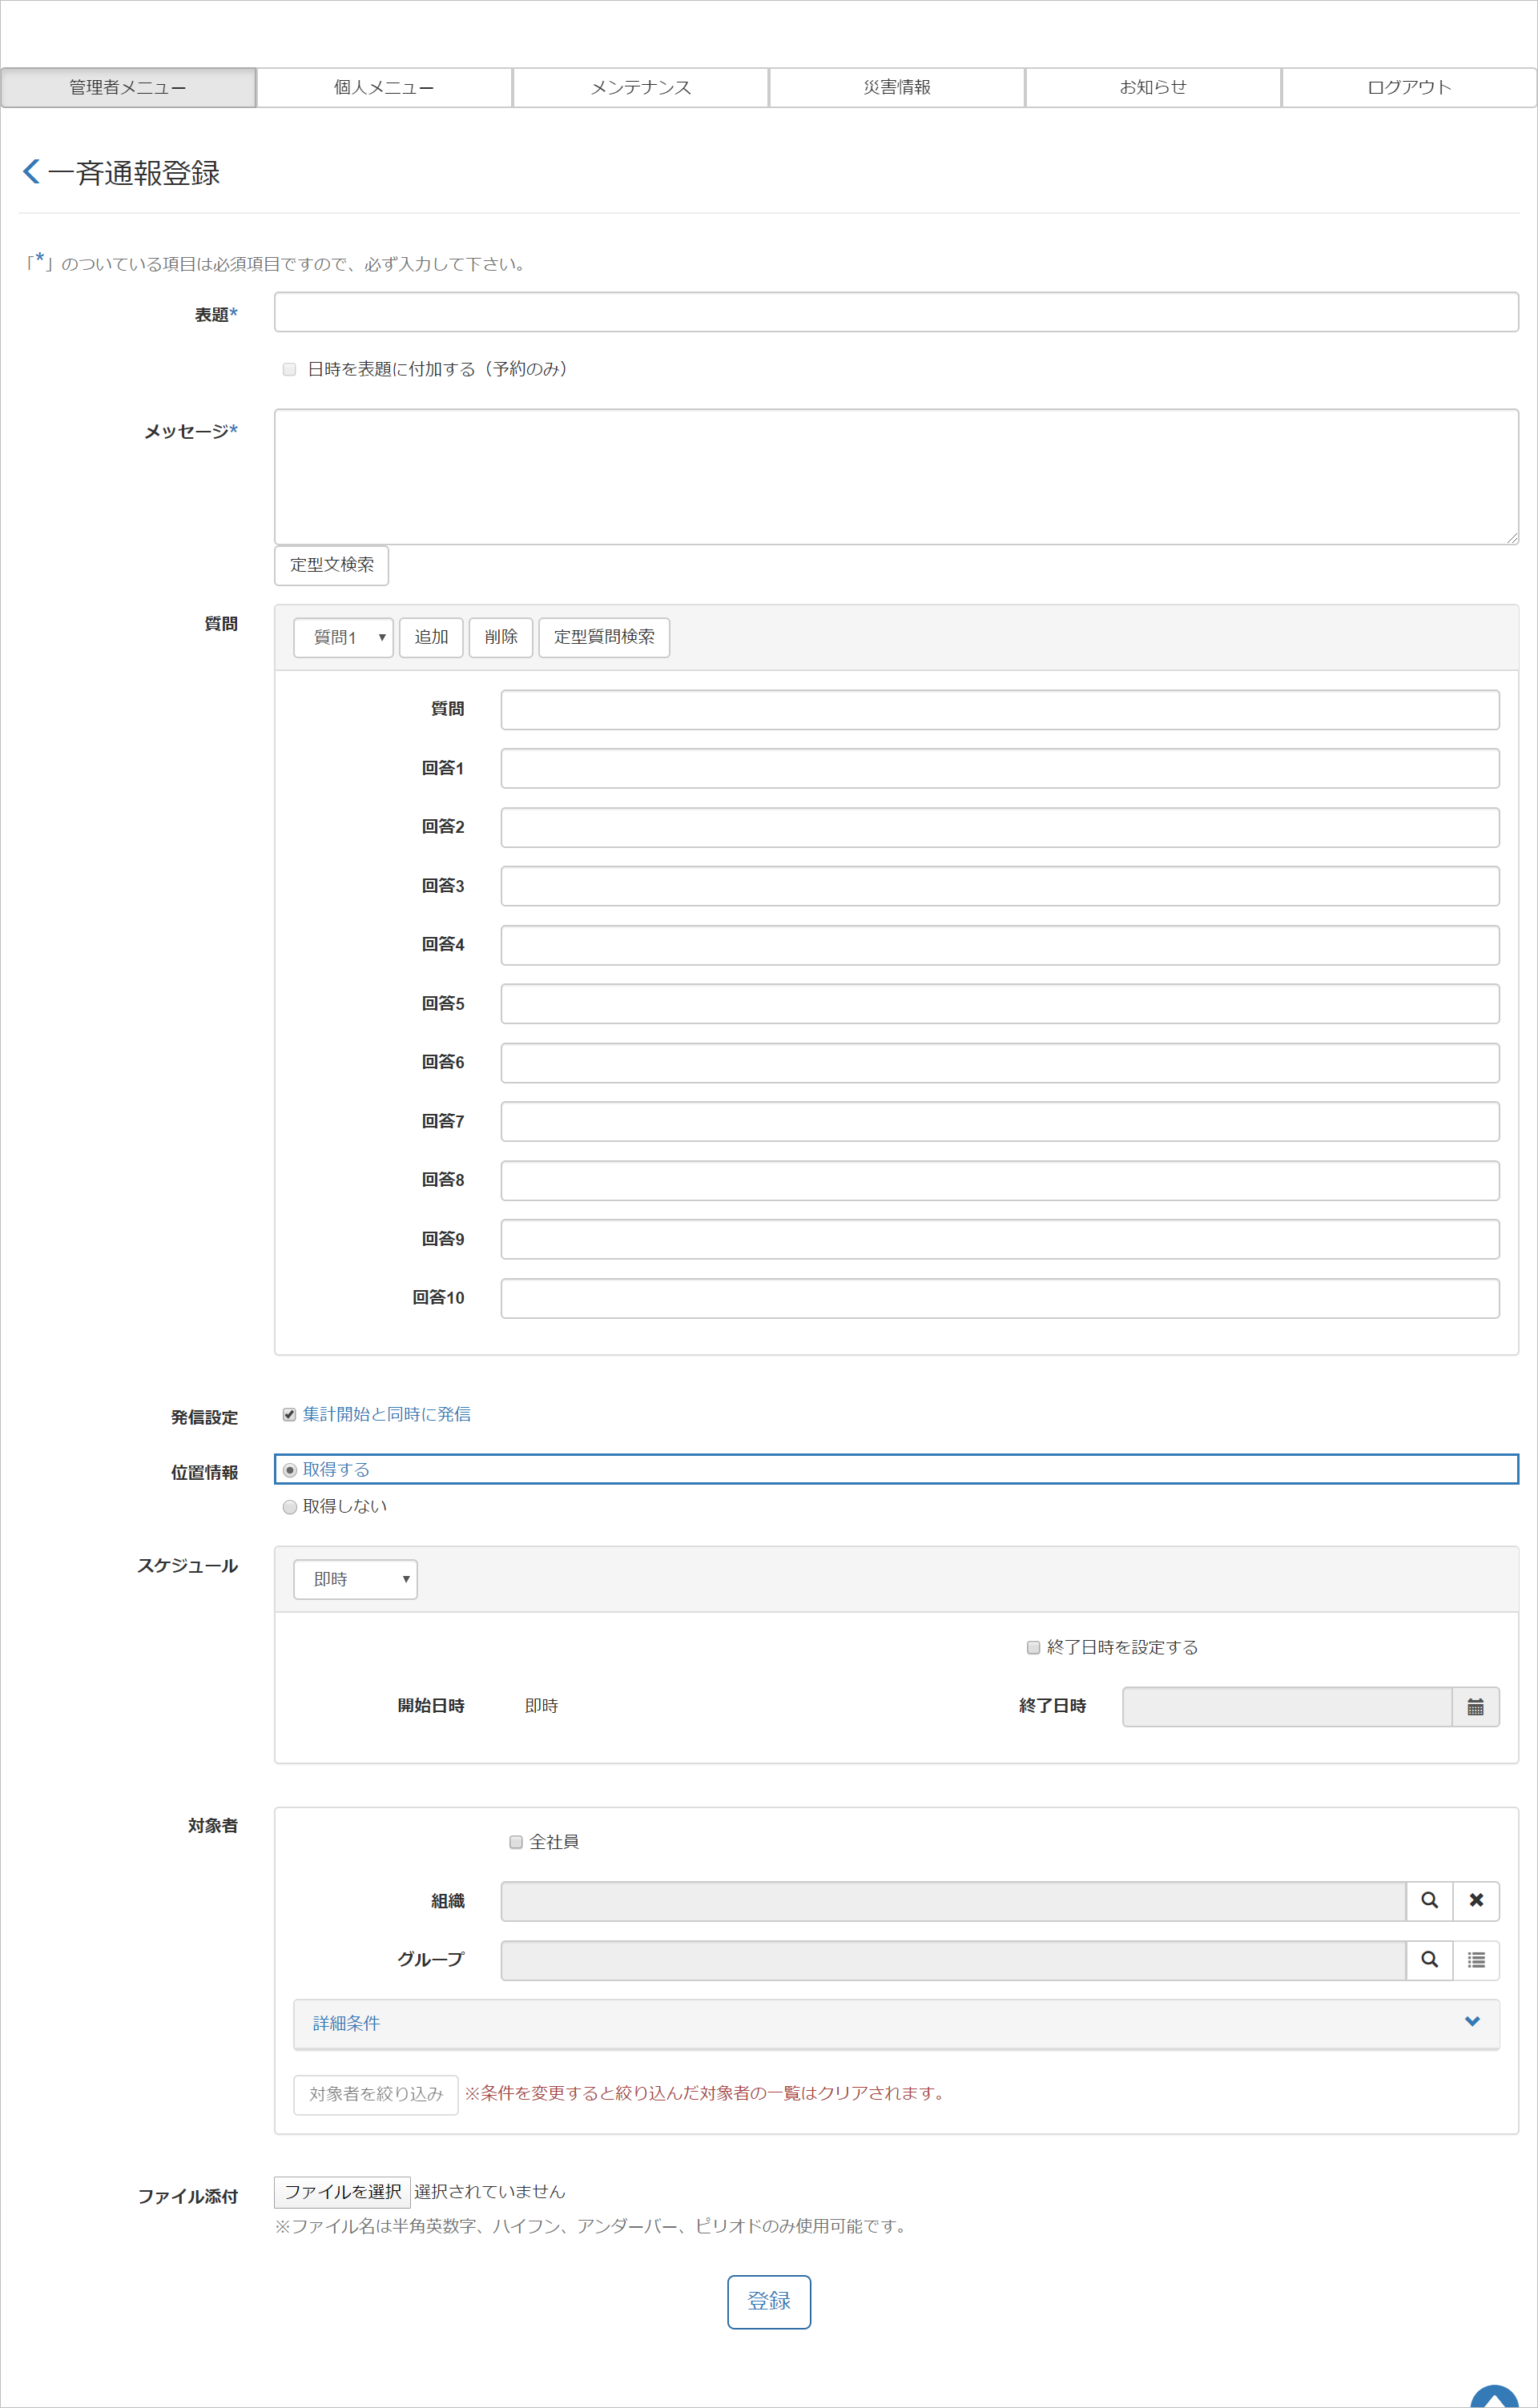This screenshot has width=1538, height=2408.
Task: Click into the 表題 input field
Action: point(896,313)
